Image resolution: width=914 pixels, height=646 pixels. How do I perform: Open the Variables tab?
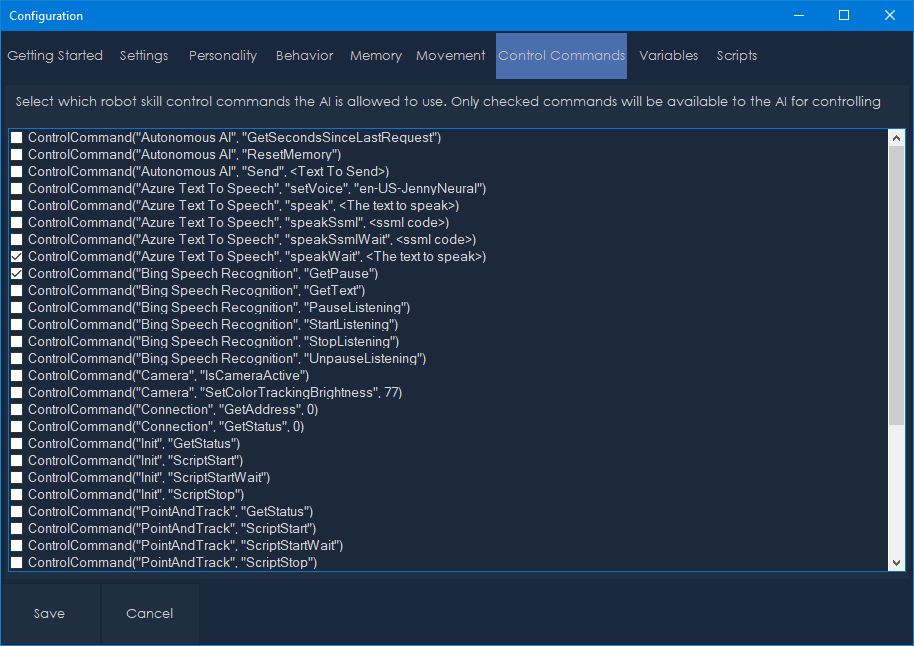669,56
